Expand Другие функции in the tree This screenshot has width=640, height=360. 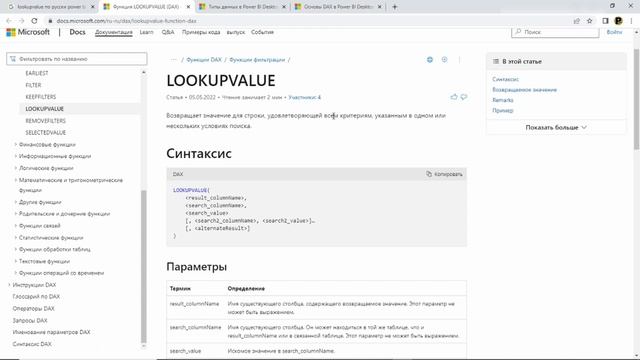pos(40,202)
